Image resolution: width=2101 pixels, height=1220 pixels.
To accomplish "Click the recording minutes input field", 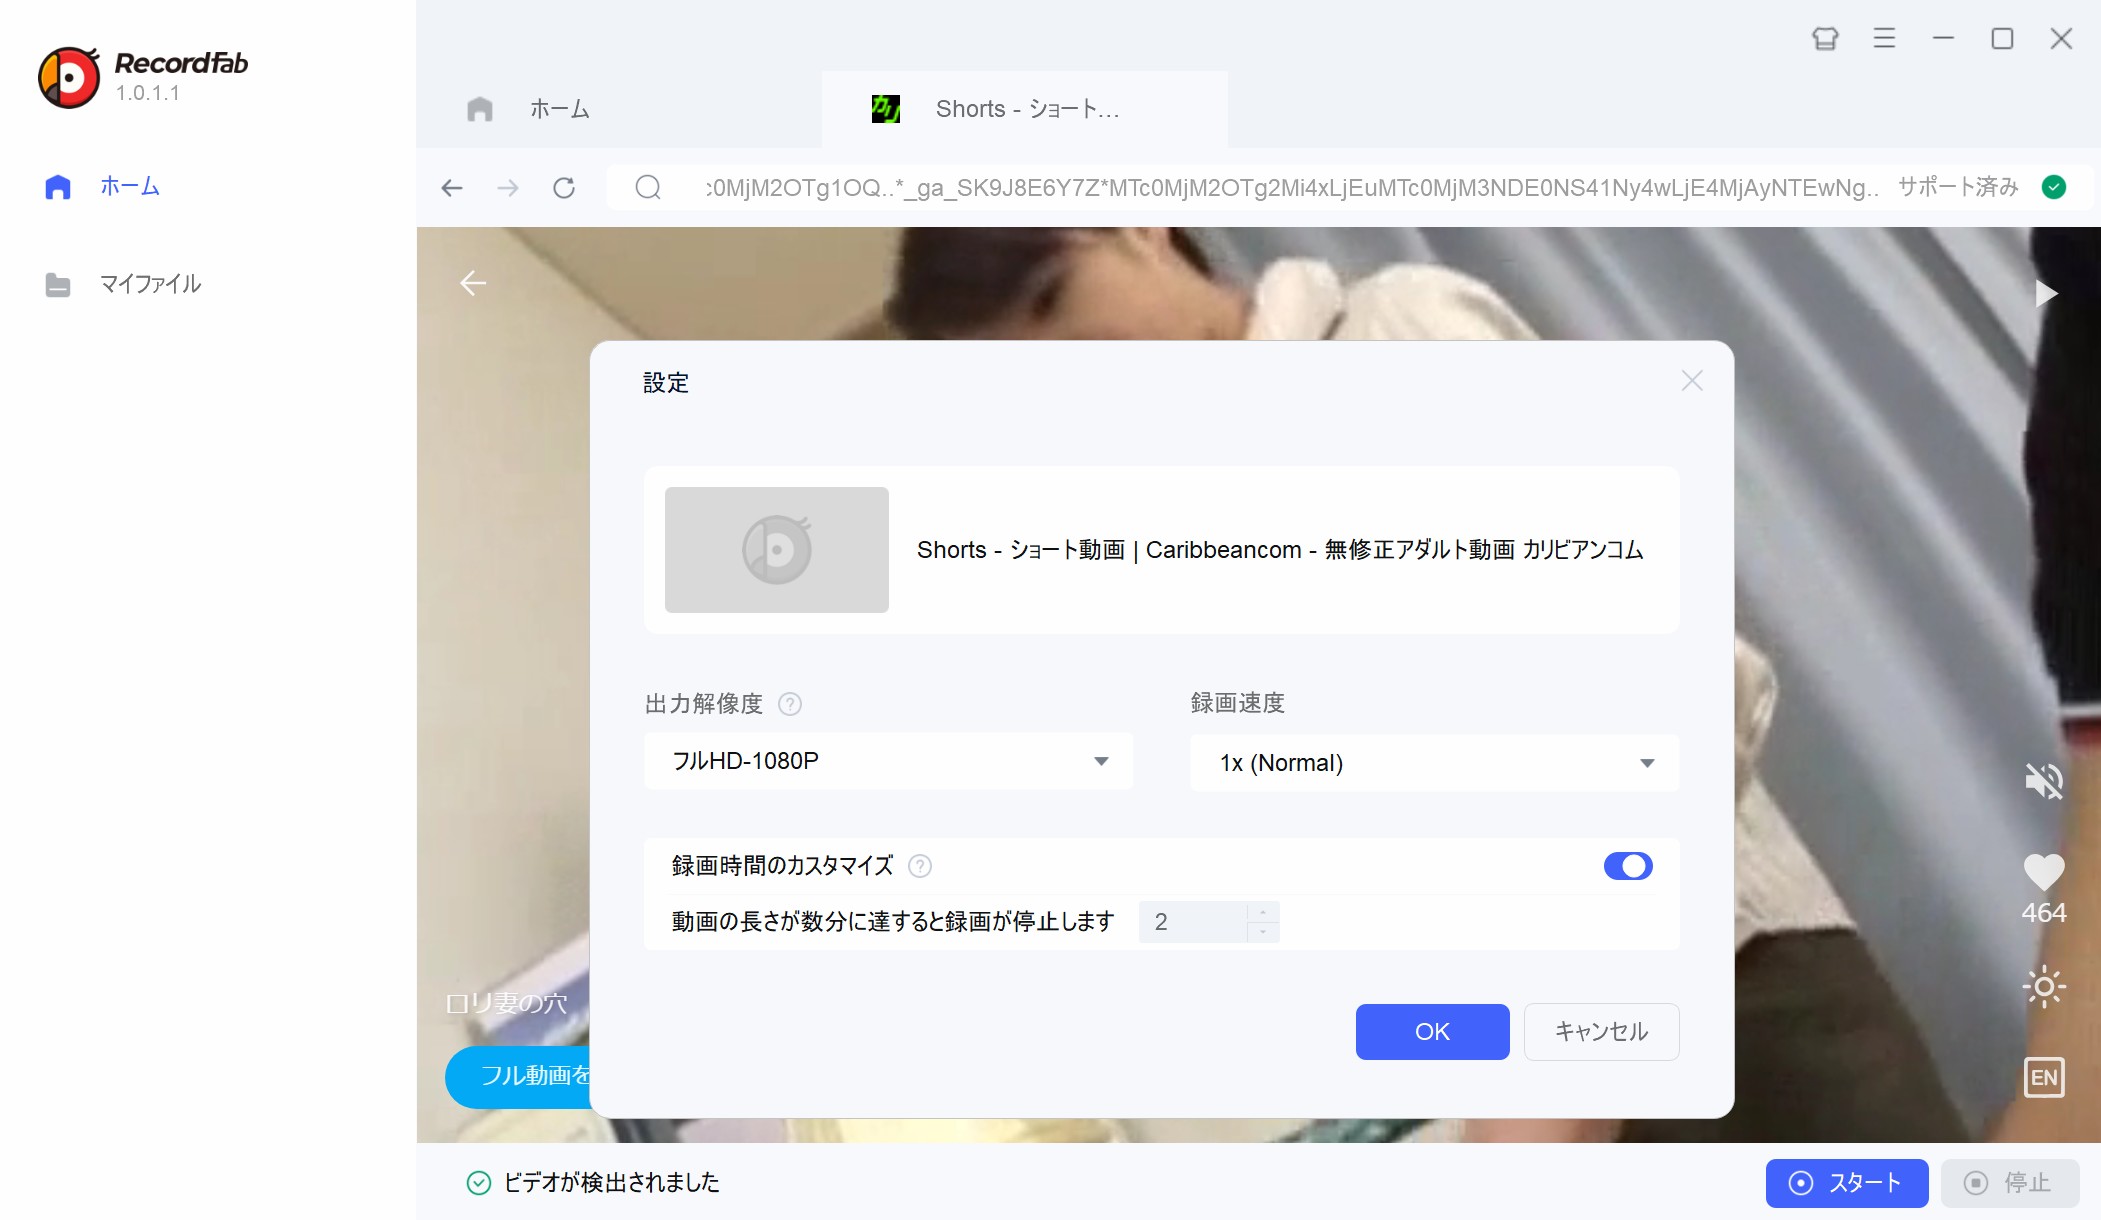I will point(1193,922).
